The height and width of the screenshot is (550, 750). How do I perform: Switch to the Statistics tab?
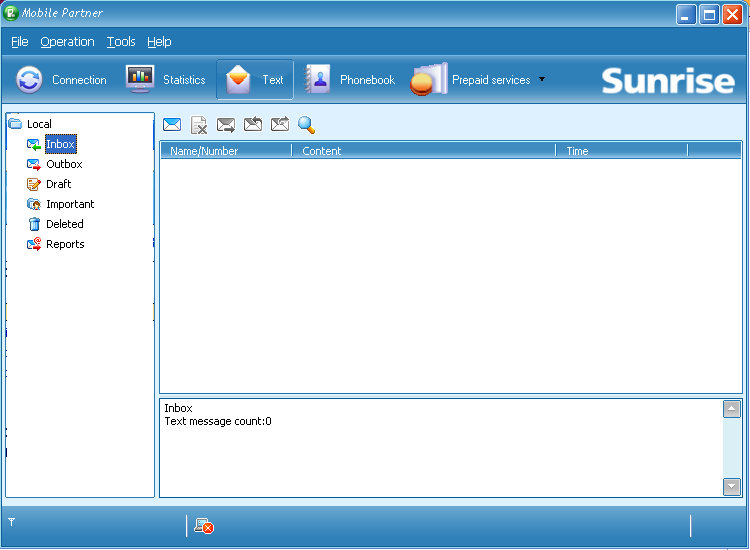[166, 80]
